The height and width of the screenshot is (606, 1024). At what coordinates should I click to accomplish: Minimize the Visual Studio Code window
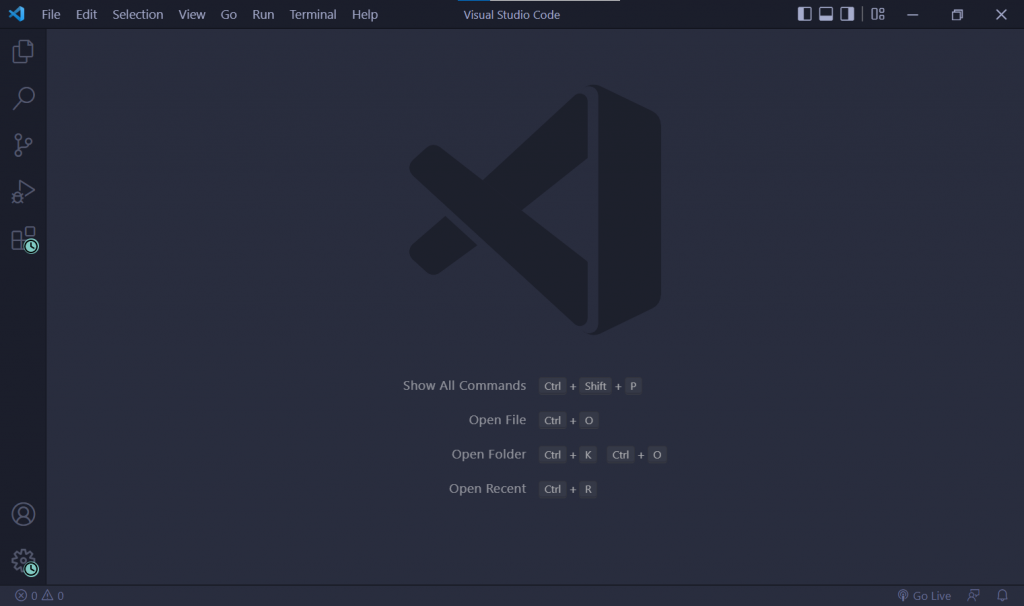(912, 14)
